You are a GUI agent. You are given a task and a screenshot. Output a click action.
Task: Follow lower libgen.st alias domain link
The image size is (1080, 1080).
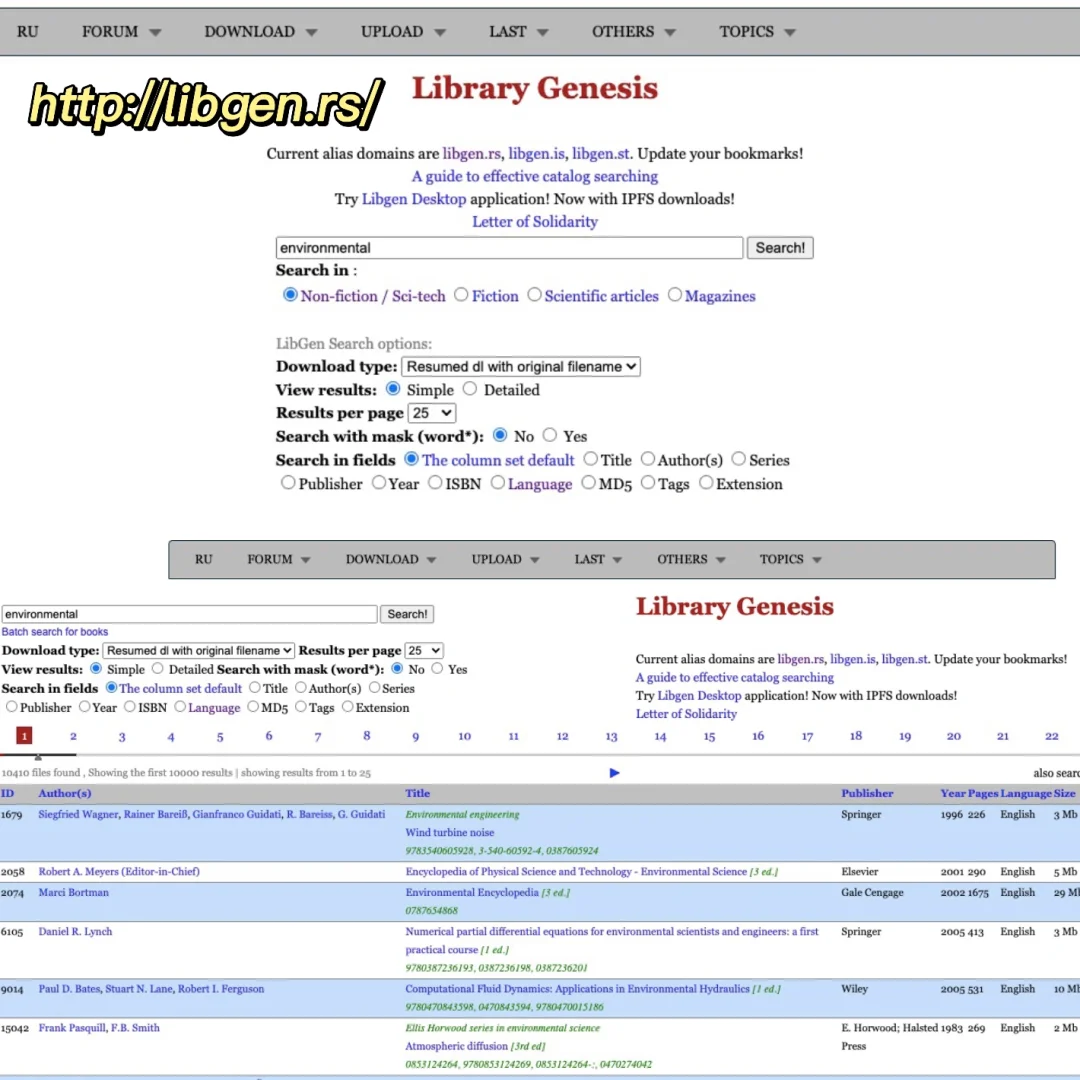pyautogui.click(x=904, y=659)
